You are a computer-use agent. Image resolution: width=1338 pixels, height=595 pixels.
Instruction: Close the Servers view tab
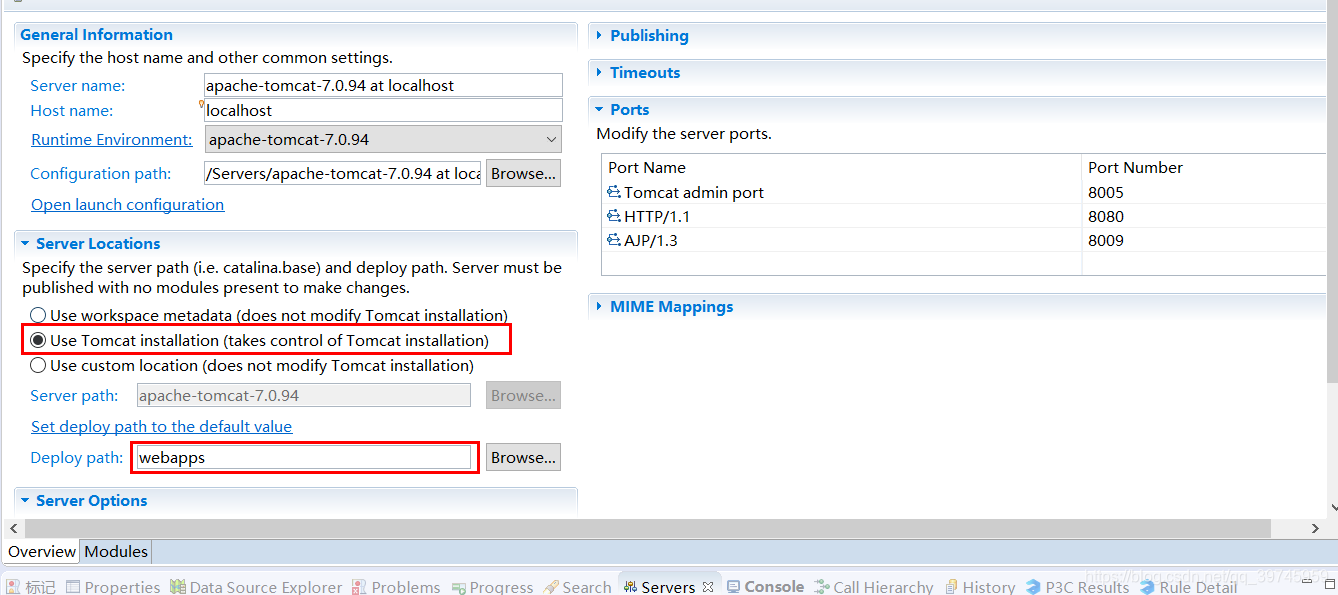click(708, 587)
